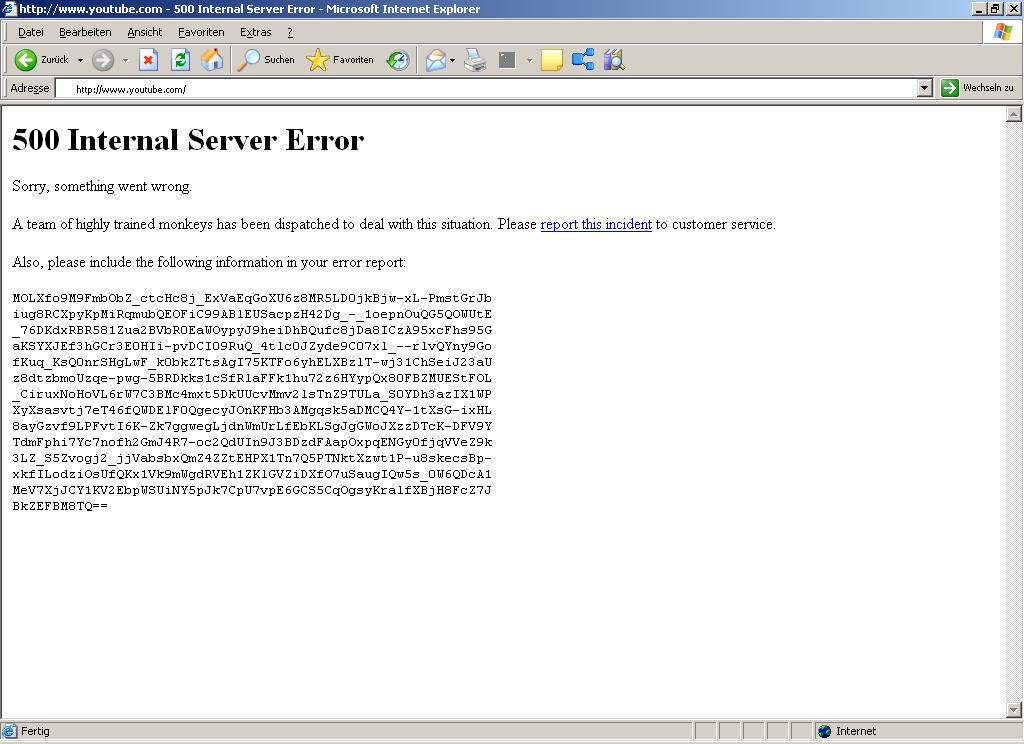
Task: Minimize the Internet Explorer window
Action: coord(979,8)
